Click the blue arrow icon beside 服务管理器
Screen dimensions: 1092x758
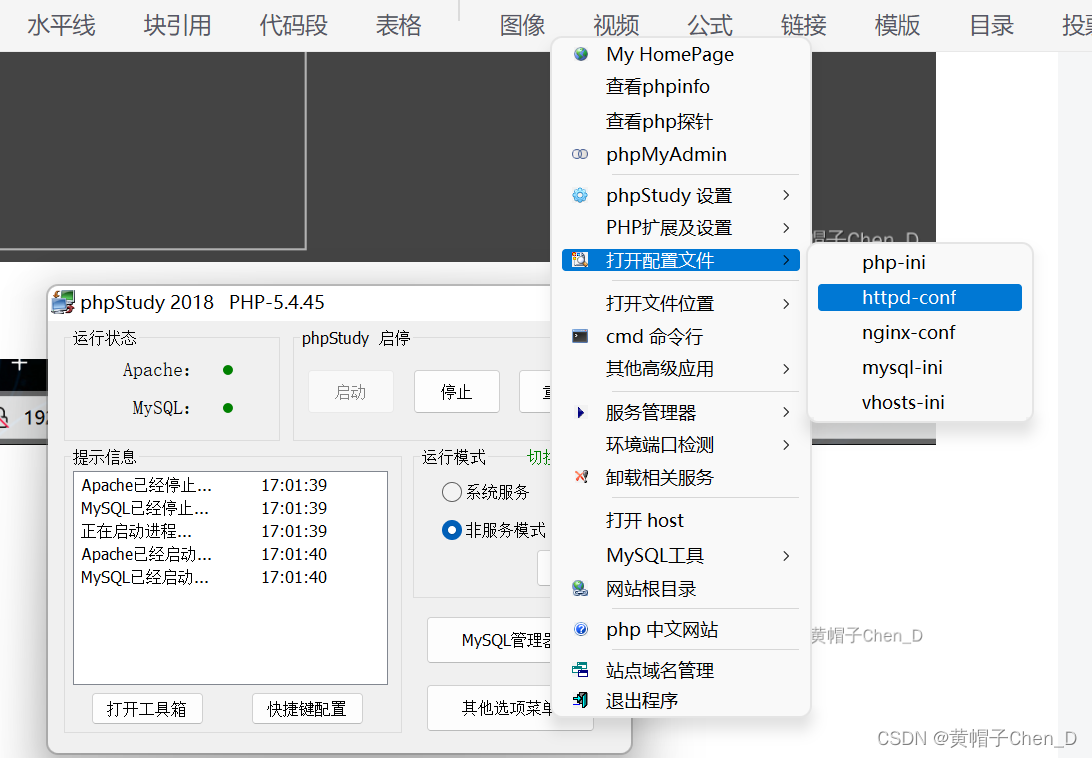point(580,412)
